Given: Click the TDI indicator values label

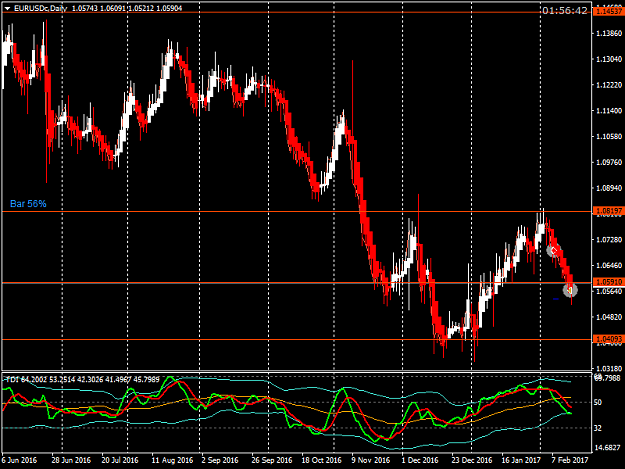Looking at the screenshot, I should 83,380.
